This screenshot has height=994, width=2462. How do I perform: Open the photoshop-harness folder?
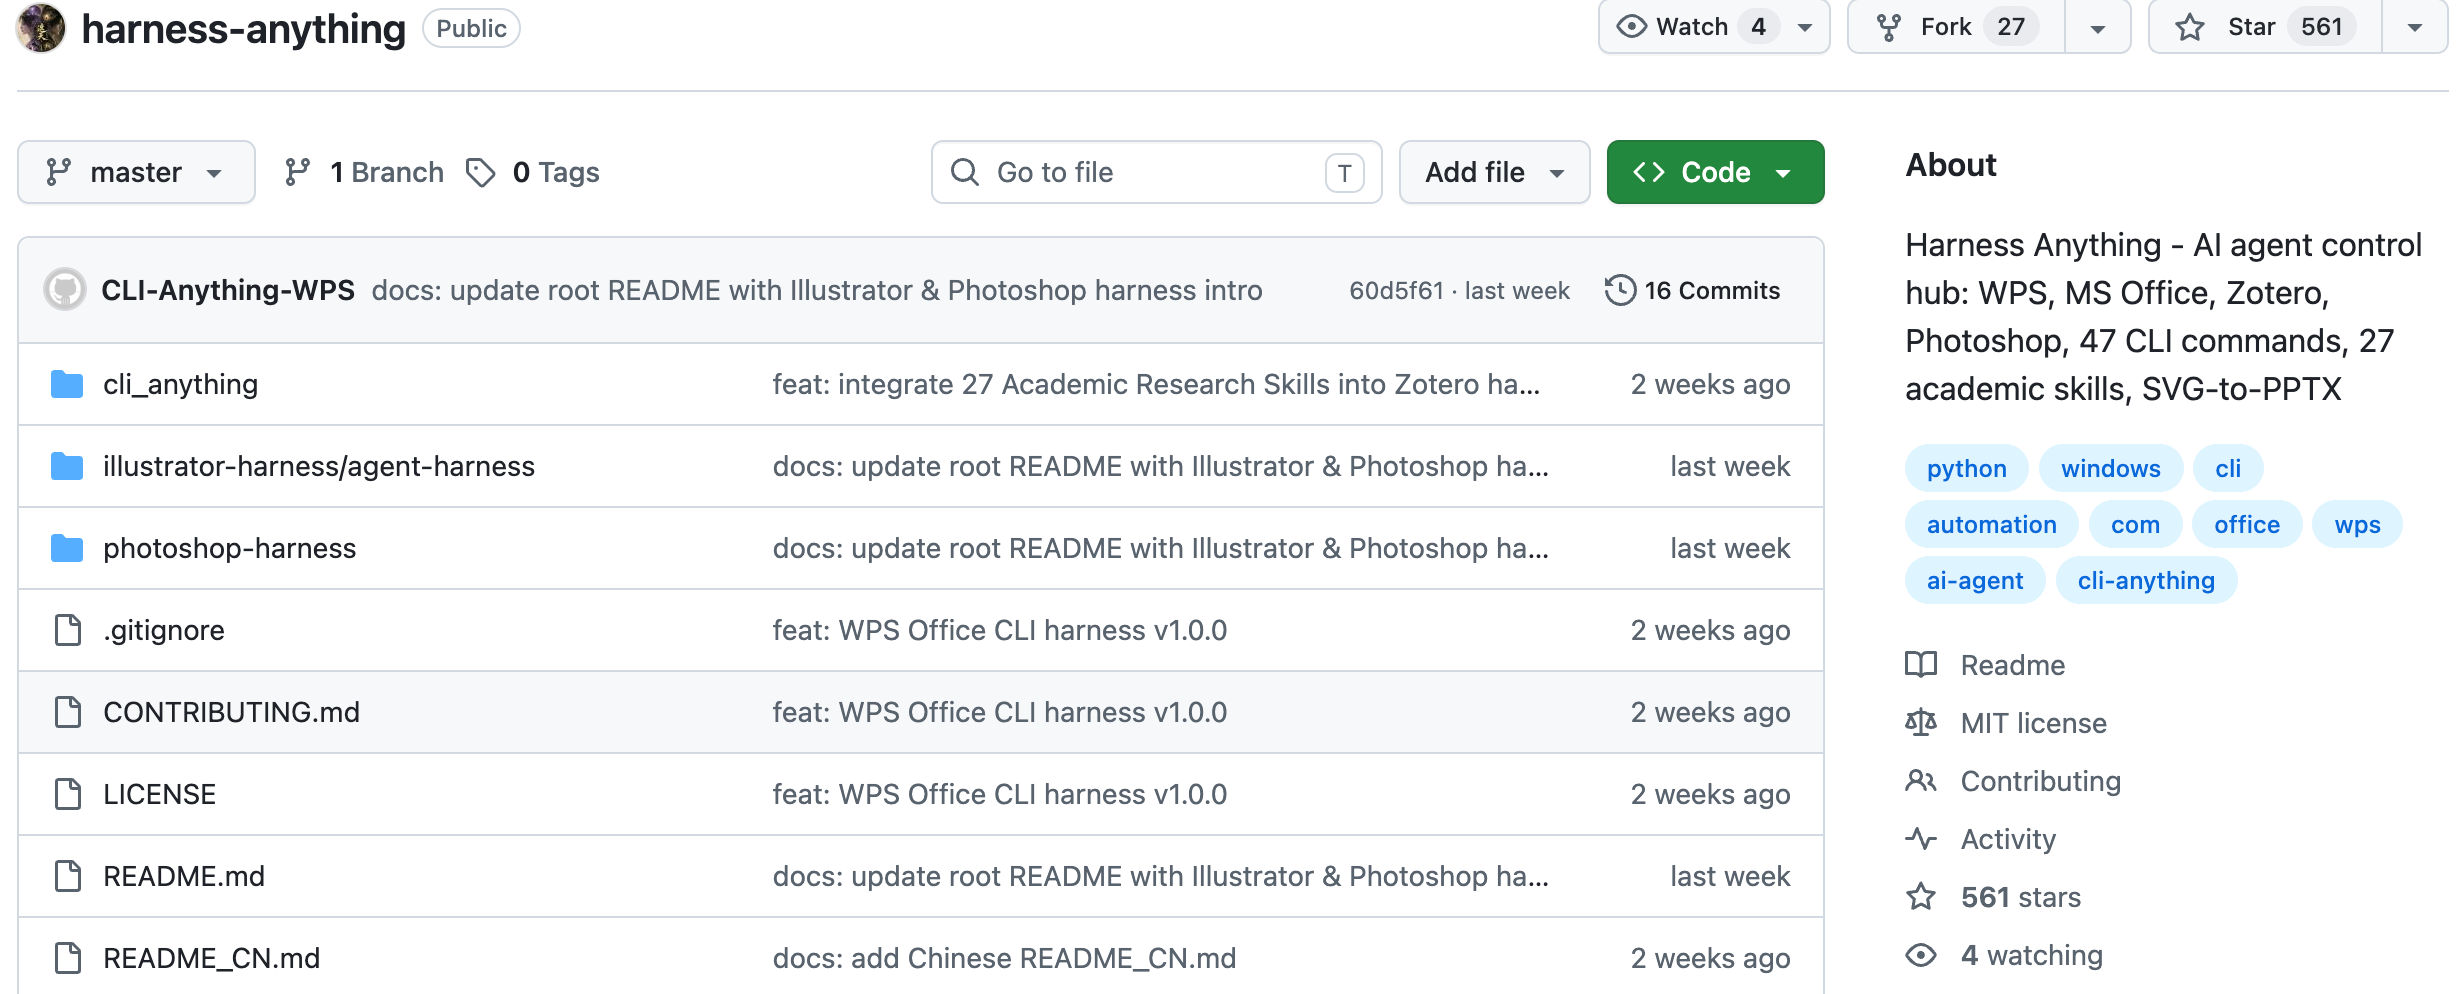[x=229, y=548]
